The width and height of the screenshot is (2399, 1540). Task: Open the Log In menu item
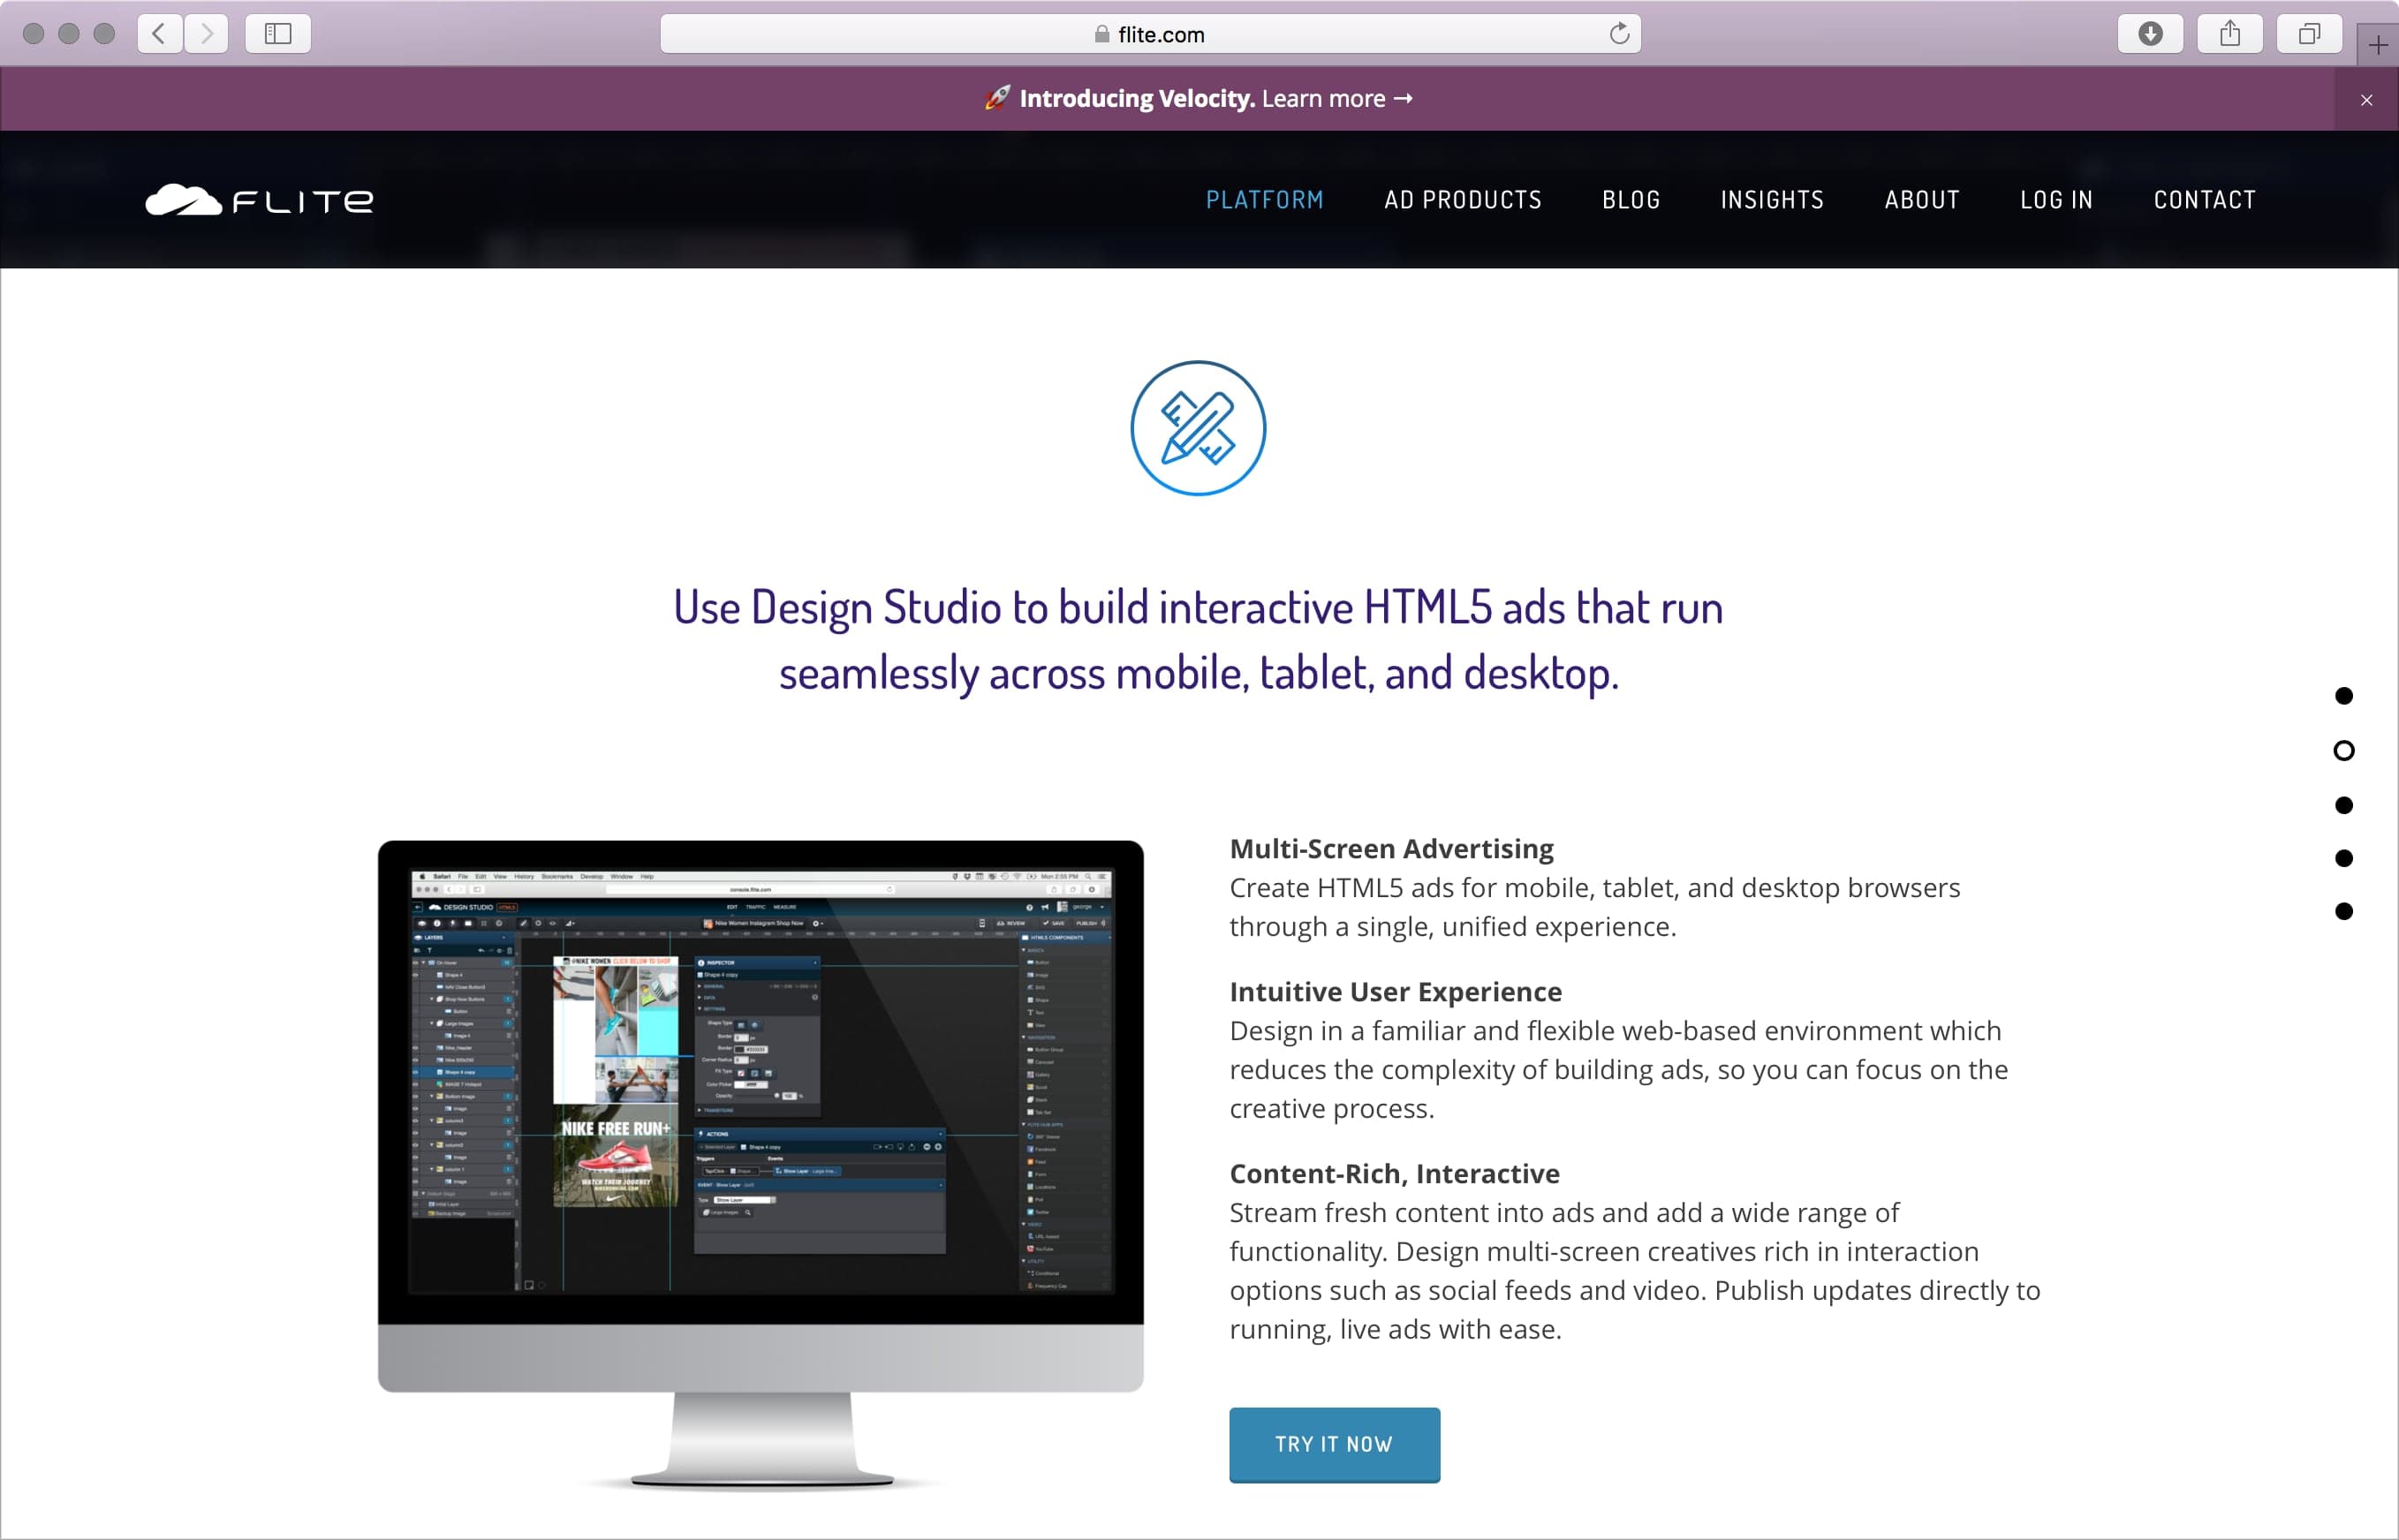tap(2056, 200)
